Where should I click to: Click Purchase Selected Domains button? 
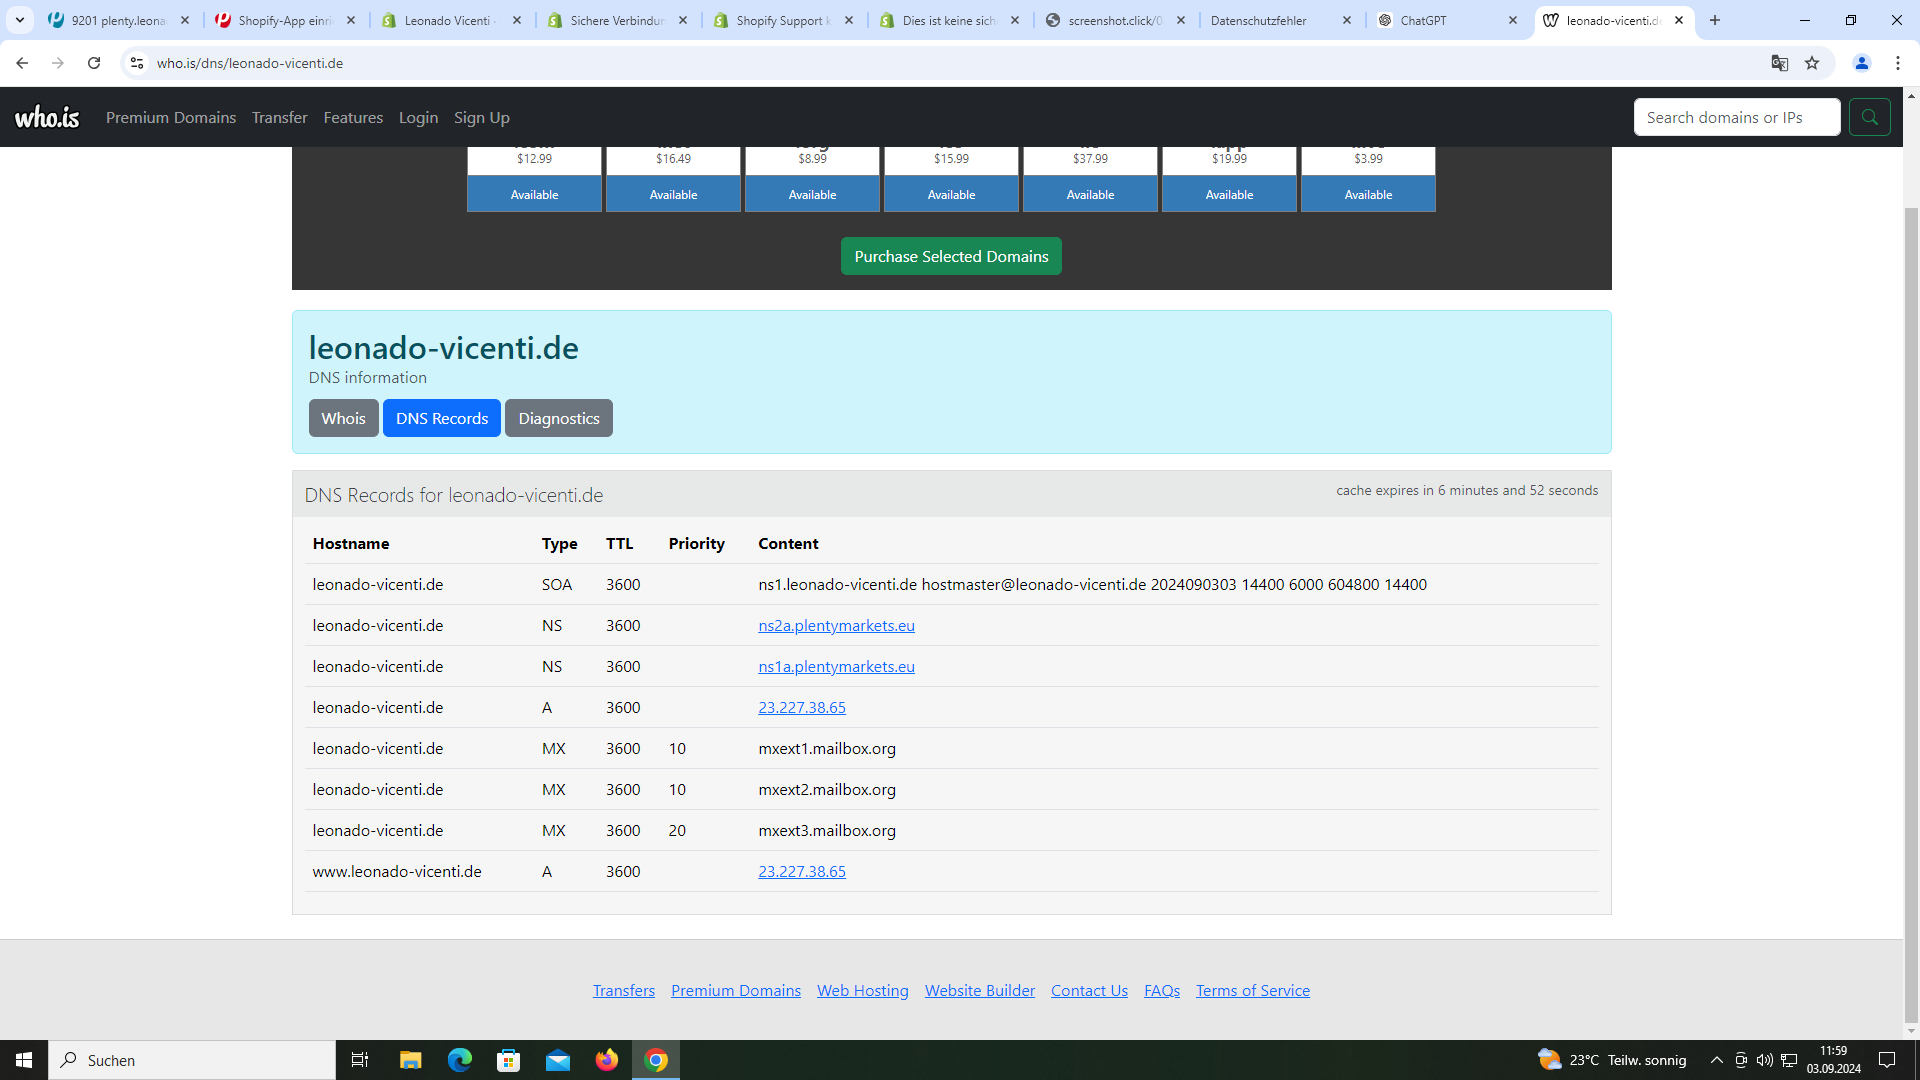[x=950, y=256]
